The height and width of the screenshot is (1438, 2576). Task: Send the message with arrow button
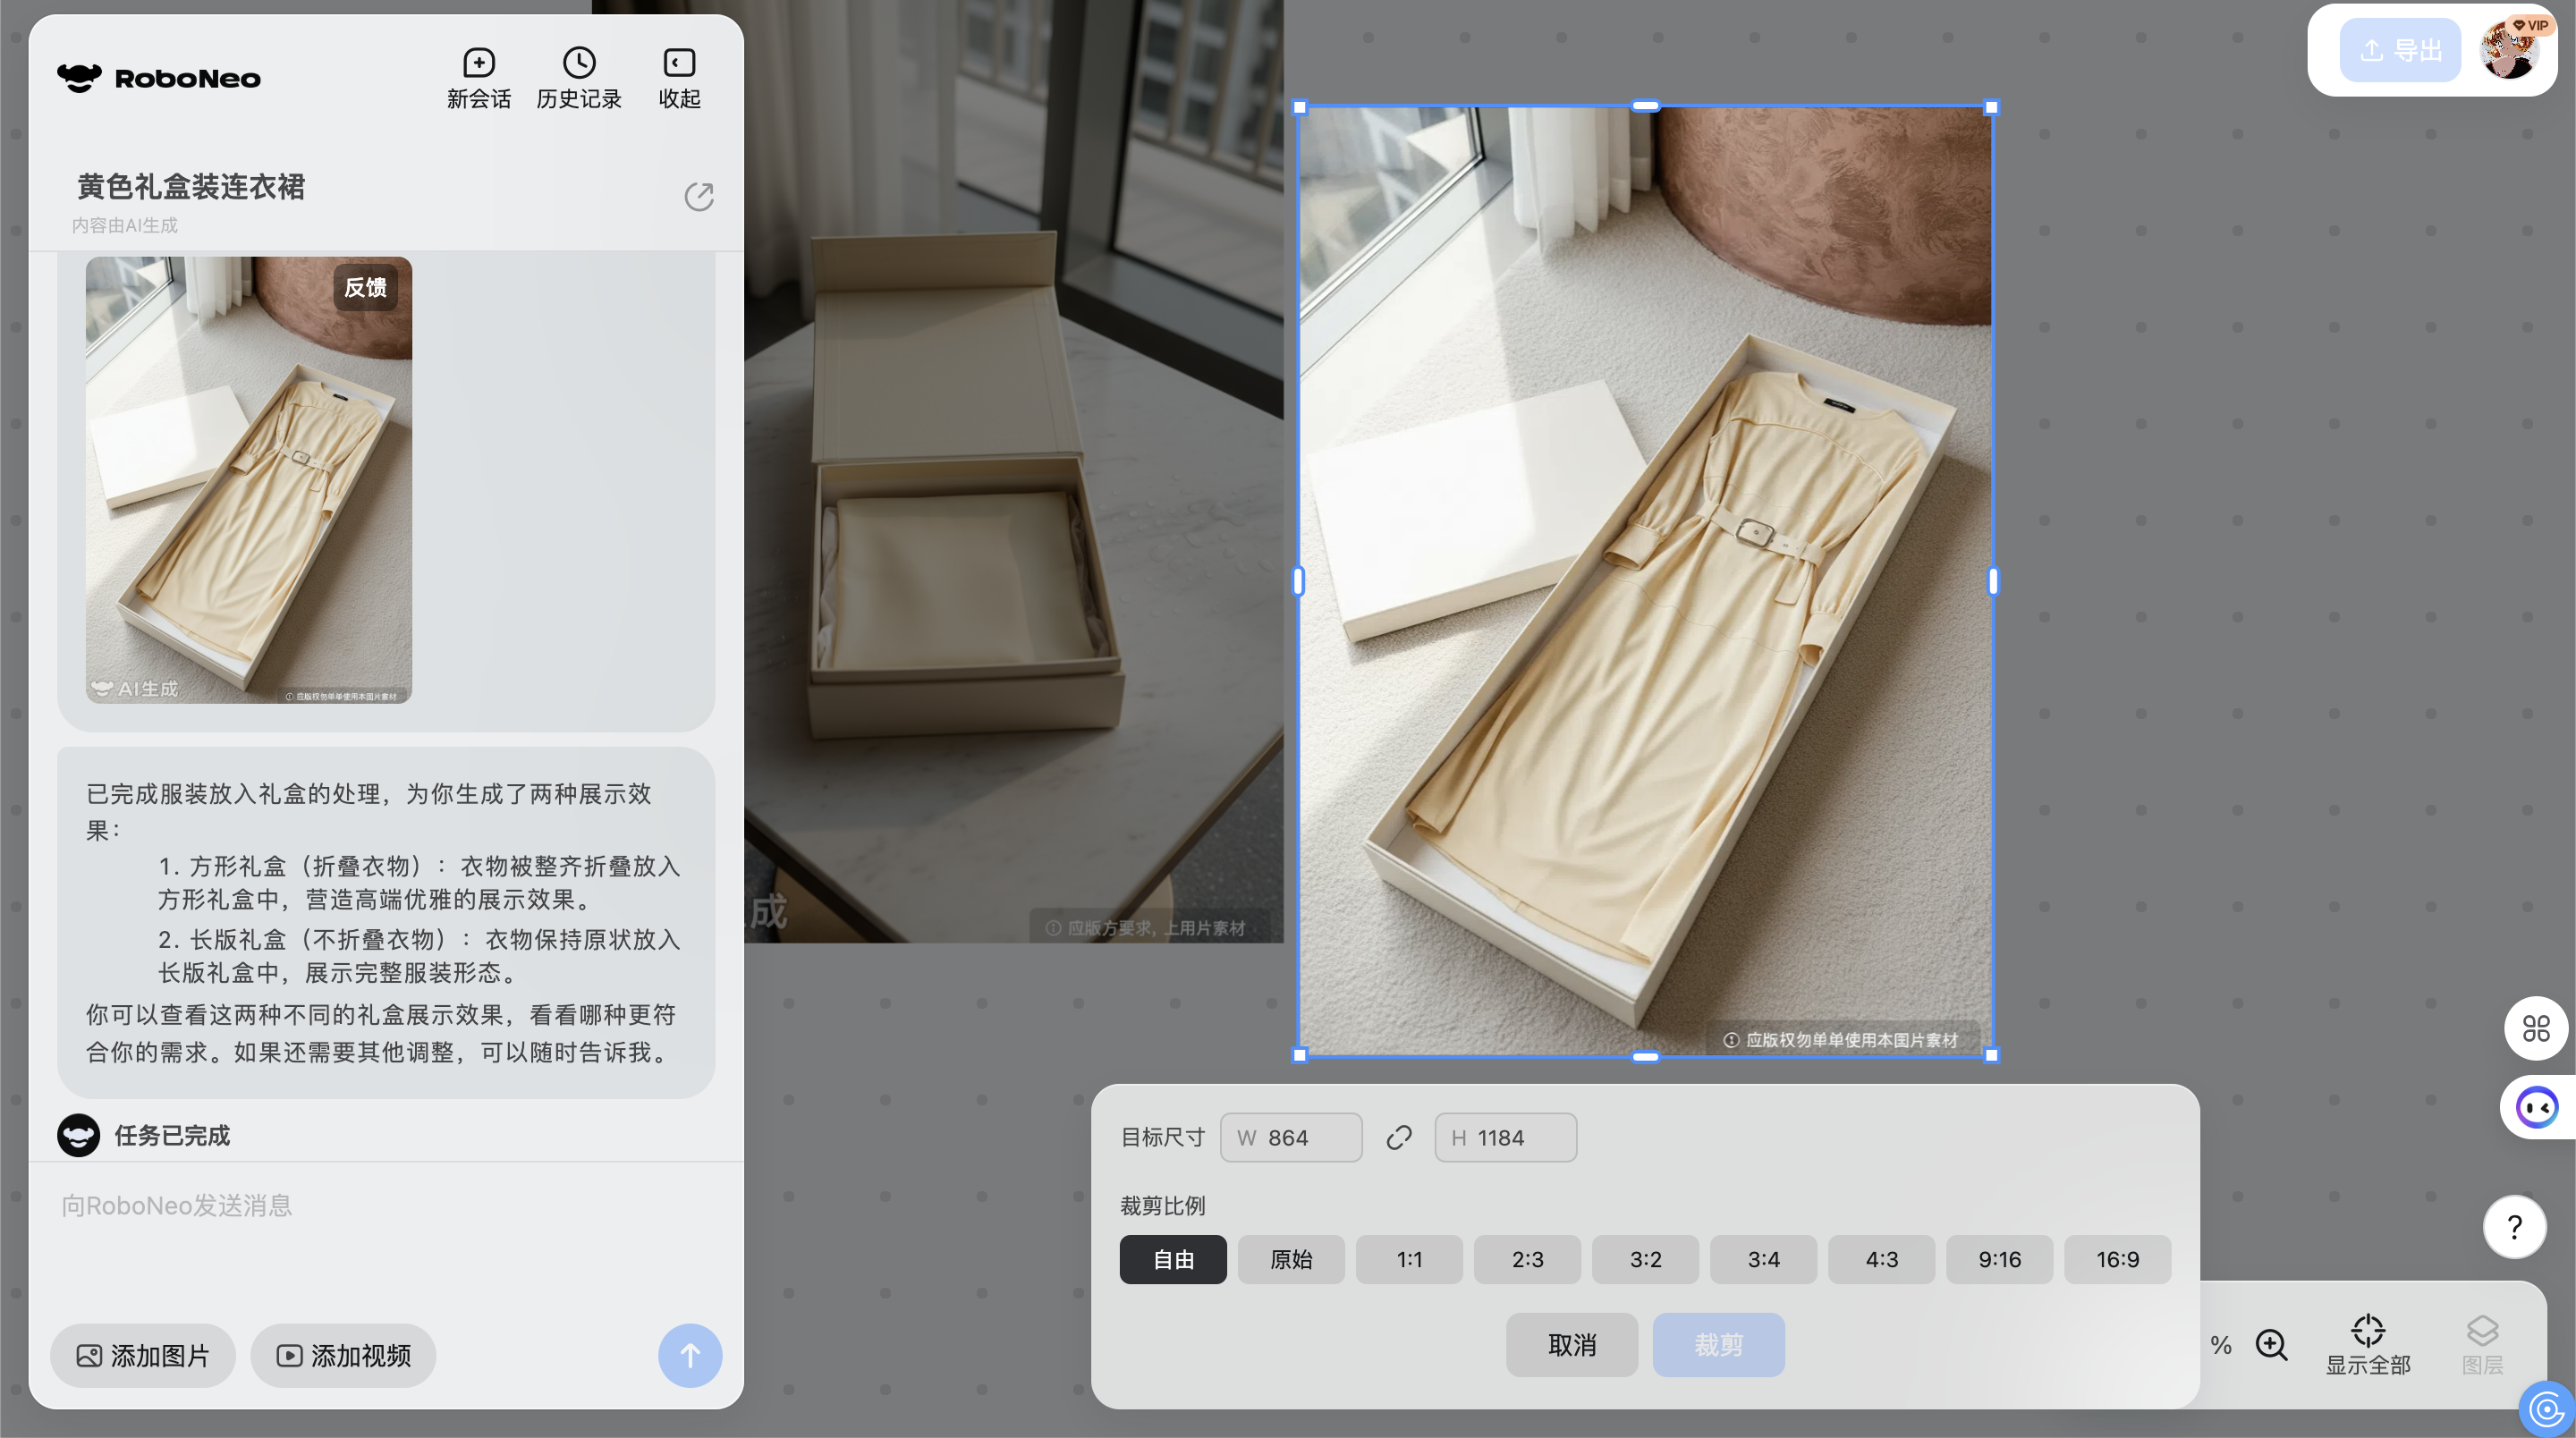(690, 1355)
